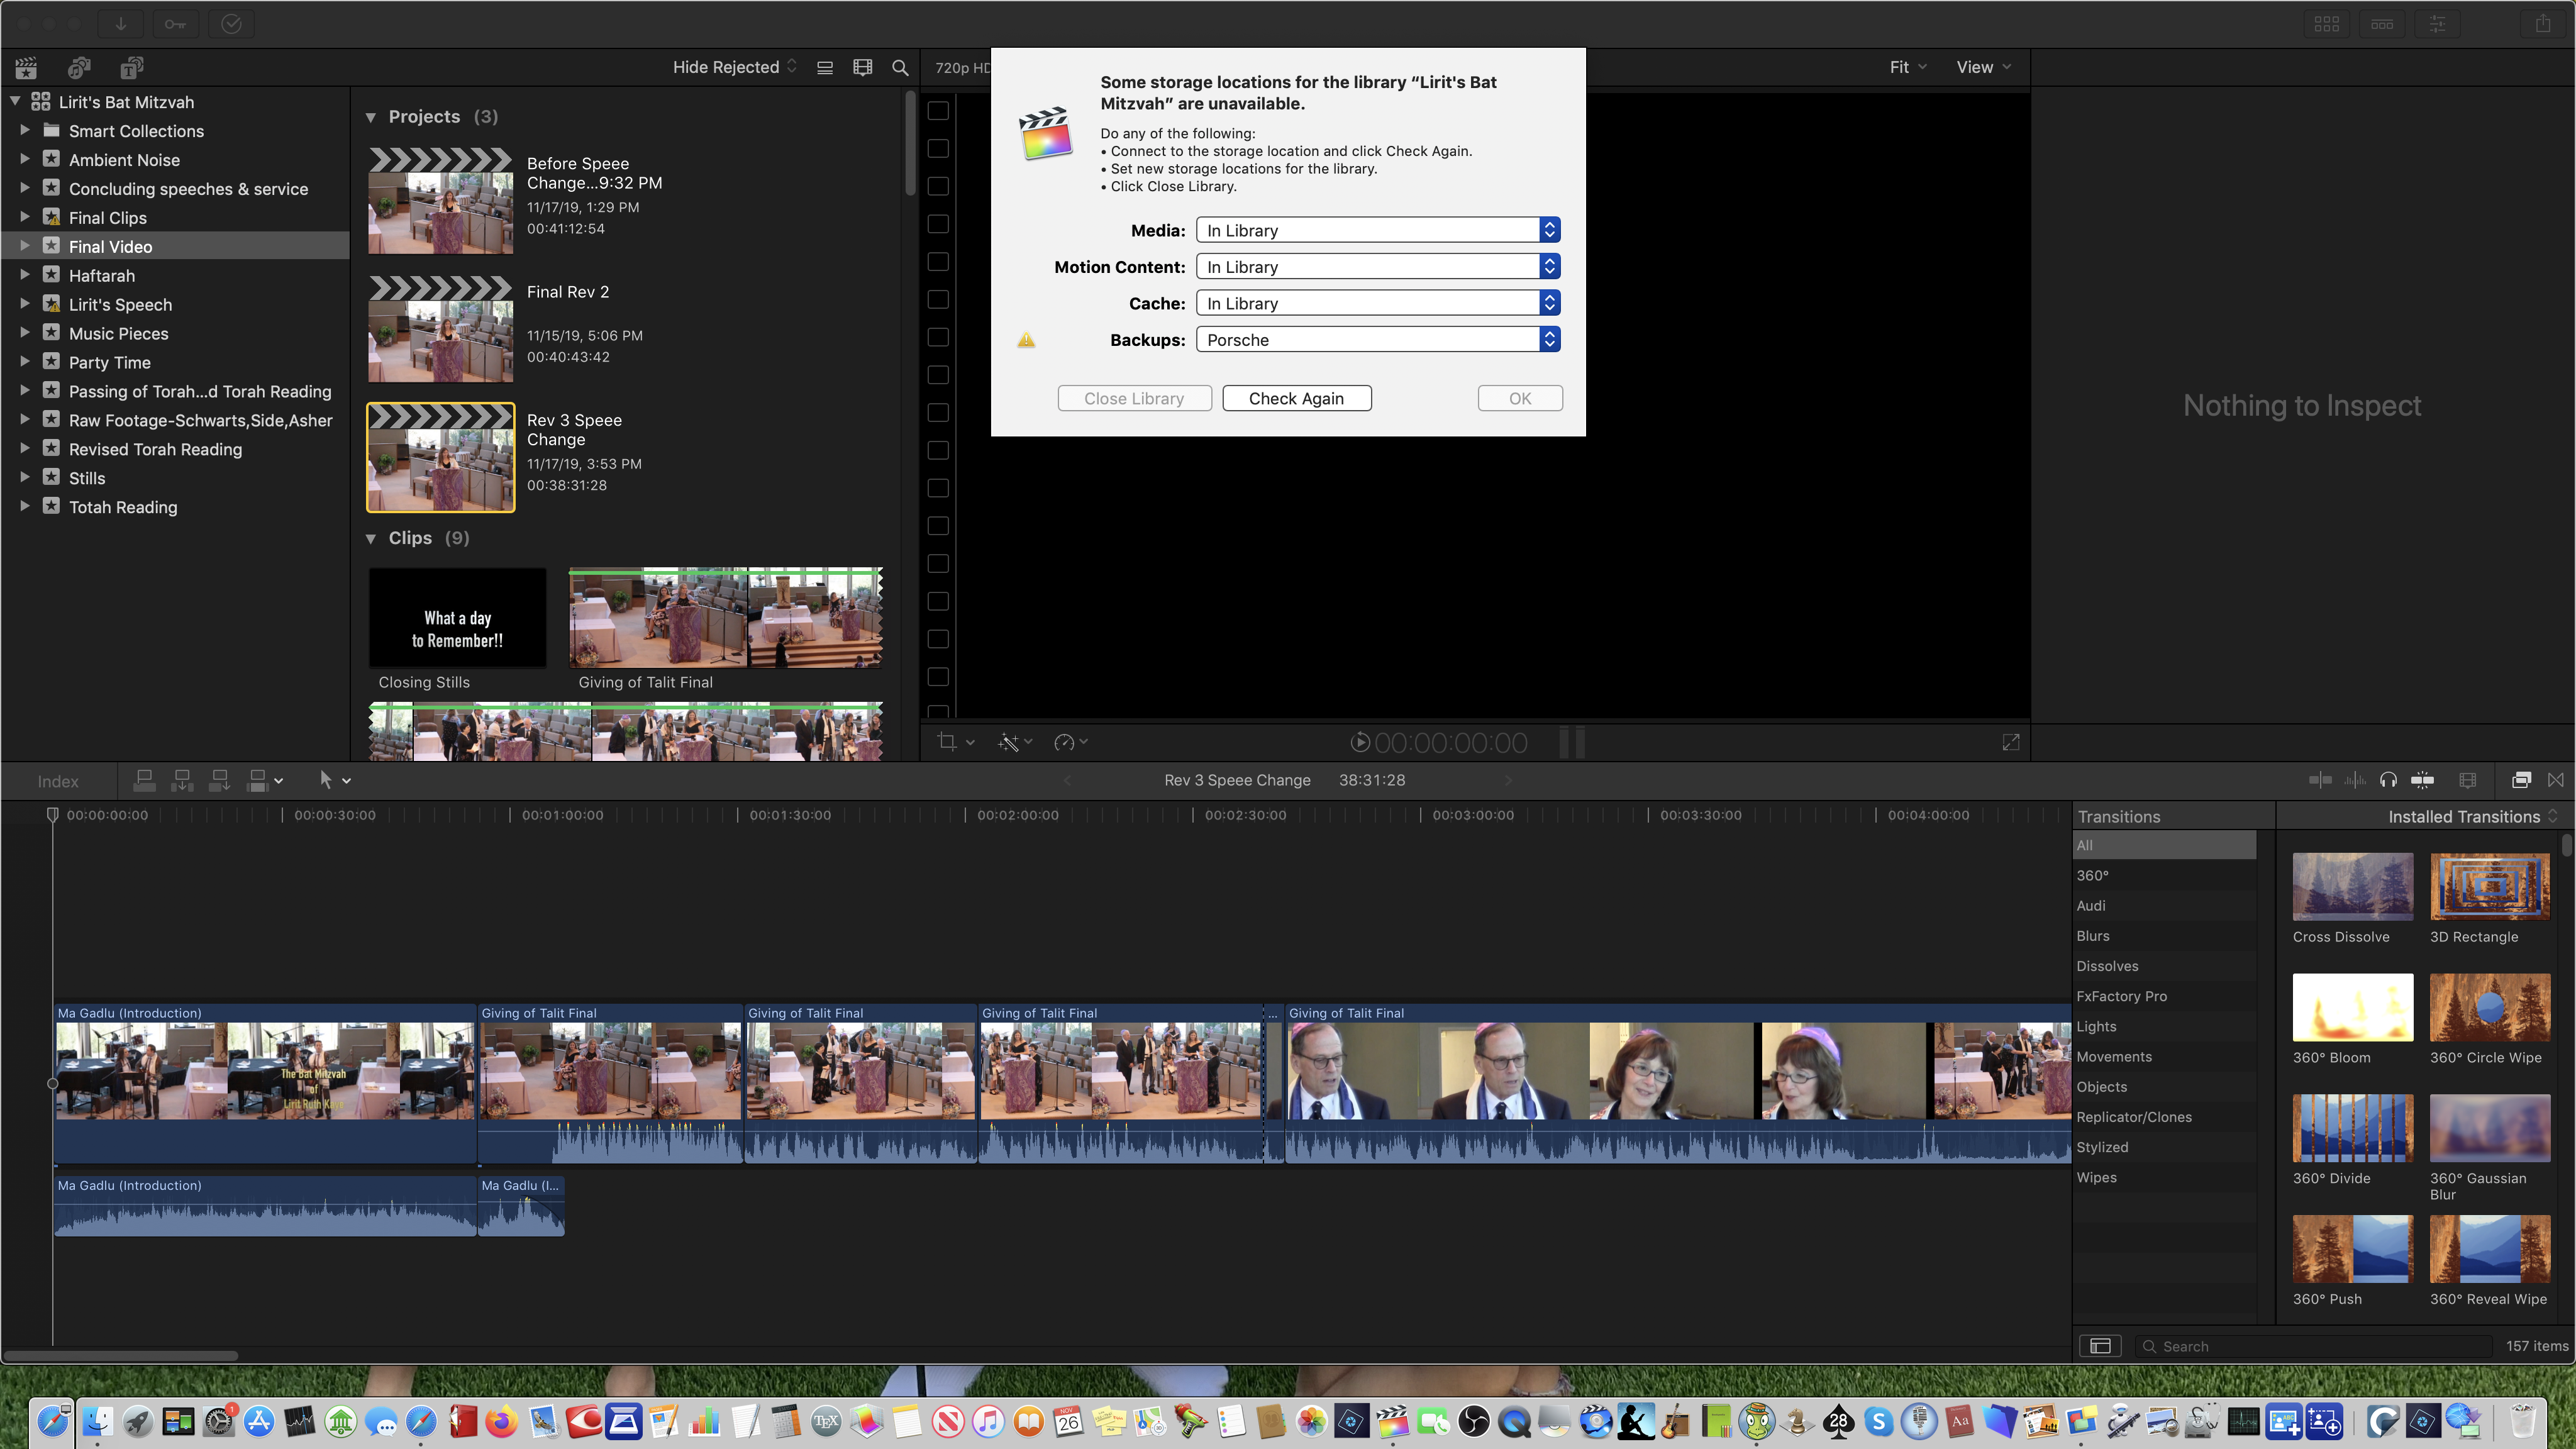Screen dimensions: 2576x1449
Task: Toggle filmstrip view icon in browser
Action: pyautogui.click(x=862, y=67)
